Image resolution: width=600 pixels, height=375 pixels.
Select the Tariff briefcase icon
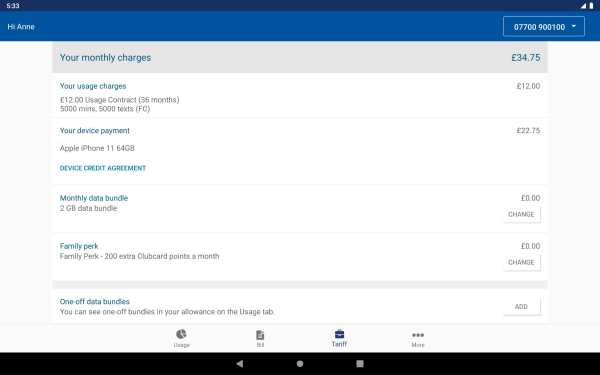click(339, 334)
